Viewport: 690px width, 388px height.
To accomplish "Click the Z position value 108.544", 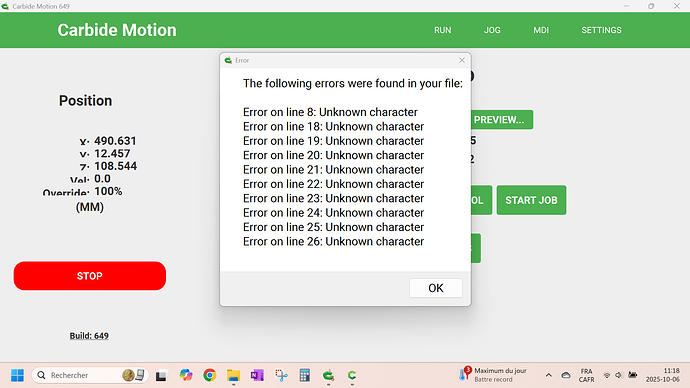I will pos(116,166).
